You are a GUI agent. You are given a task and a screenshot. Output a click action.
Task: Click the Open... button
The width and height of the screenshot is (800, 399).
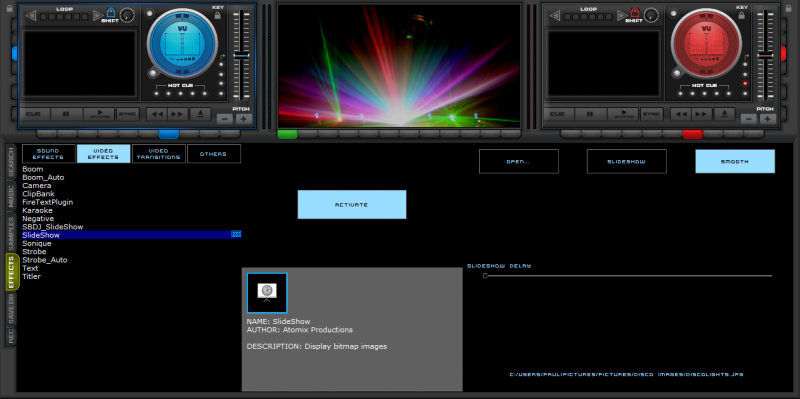[519, 161]
